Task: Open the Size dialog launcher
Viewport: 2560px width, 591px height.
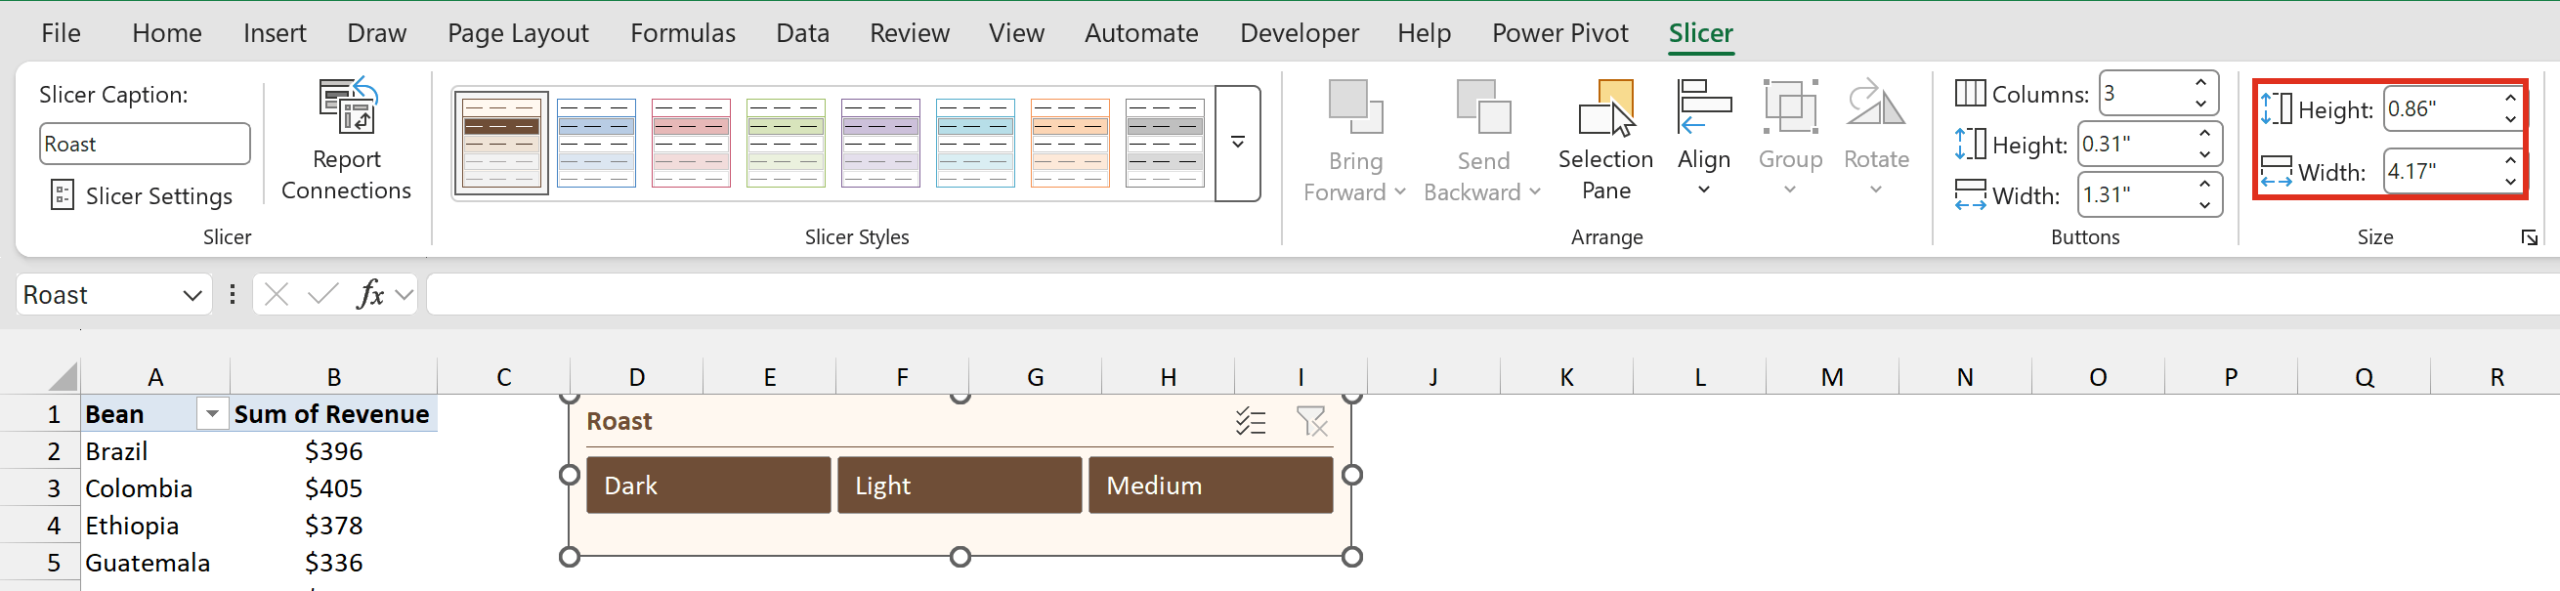Action: 2529,237
